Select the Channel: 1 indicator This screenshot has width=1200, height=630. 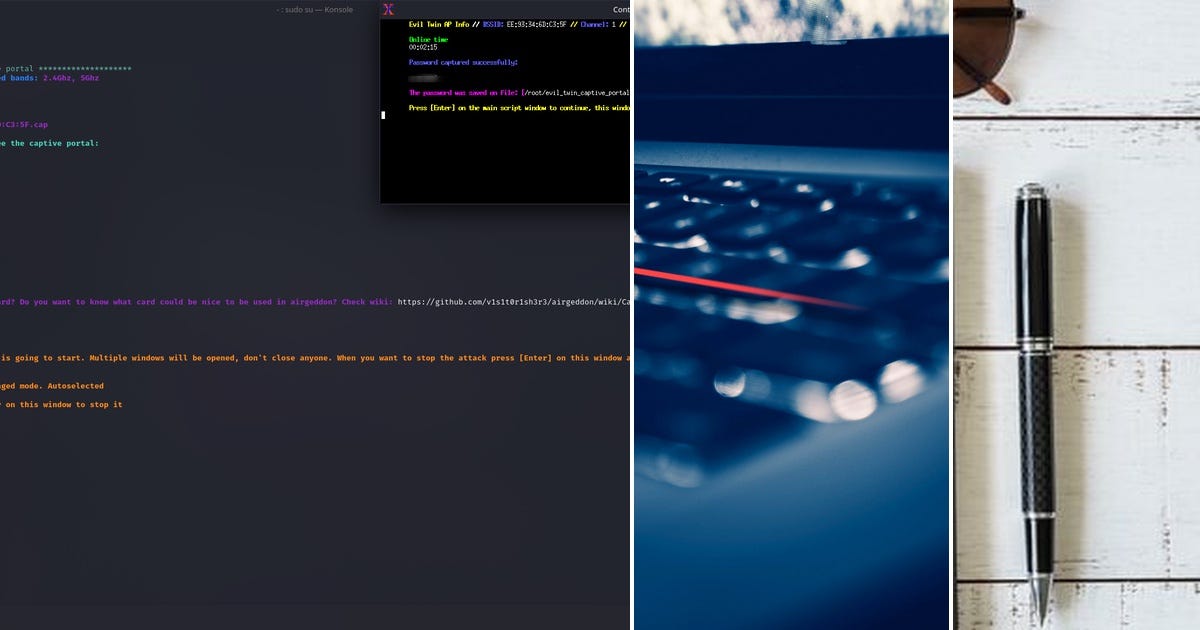click(598, 23)
